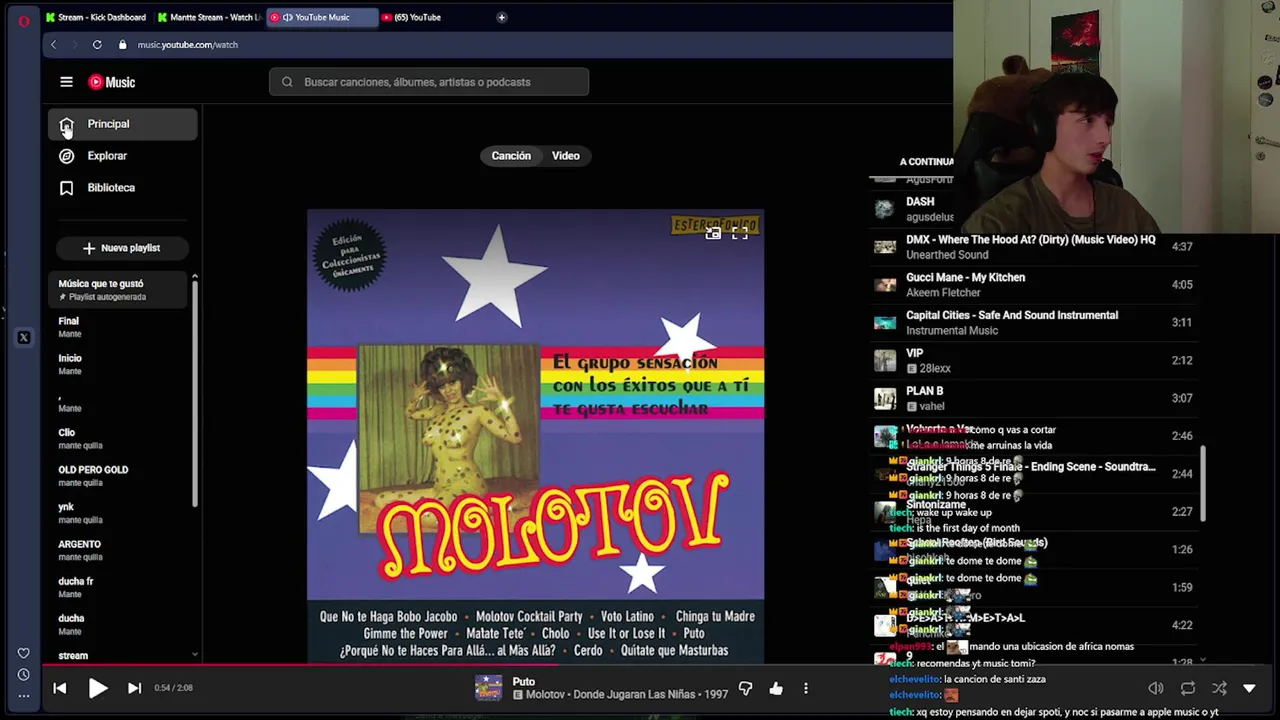
Task: Select the YouTube Music browser tab
Action: point(322,17)
